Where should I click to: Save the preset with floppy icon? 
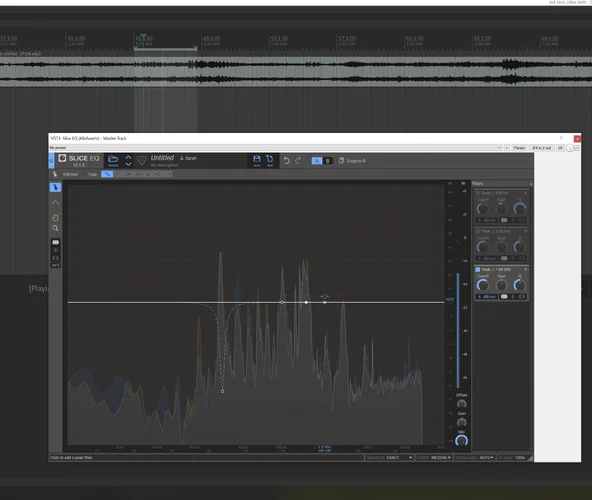coord(257,160)
